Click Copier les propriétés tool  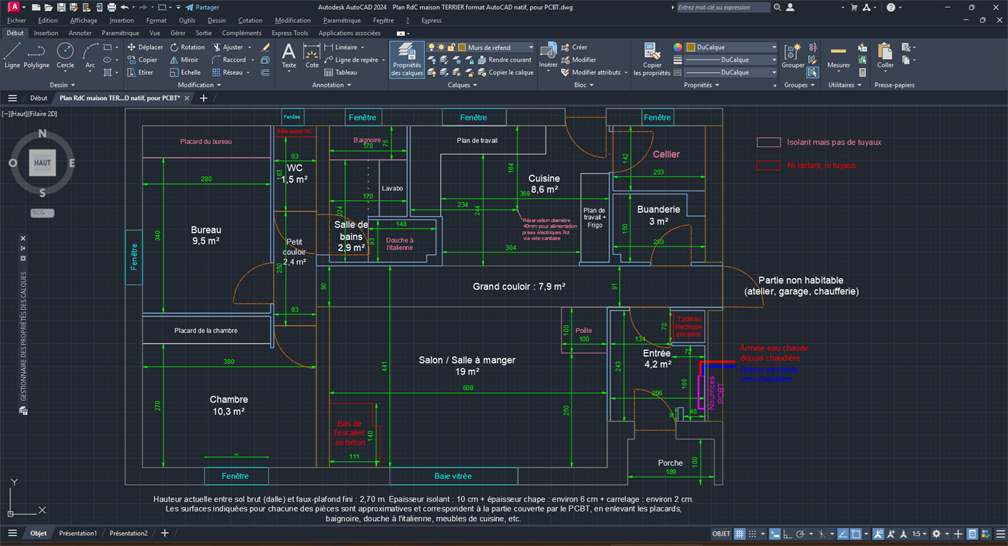652,59
